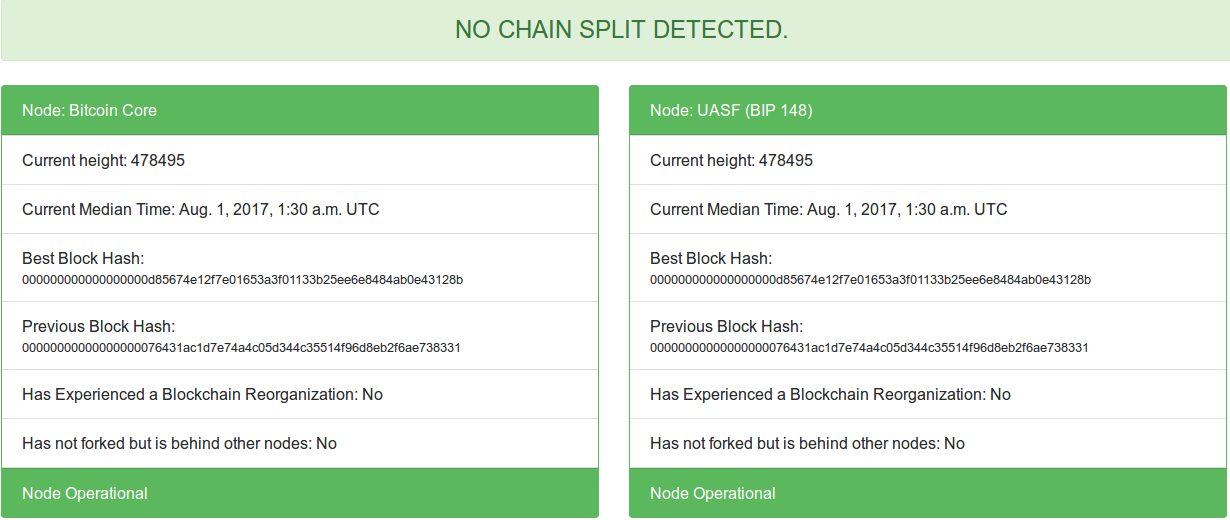The width and height of the screenshot is (1230, 520).
Task: Click UASF 'Best Block Hash:' label
Action: [711, 259]
